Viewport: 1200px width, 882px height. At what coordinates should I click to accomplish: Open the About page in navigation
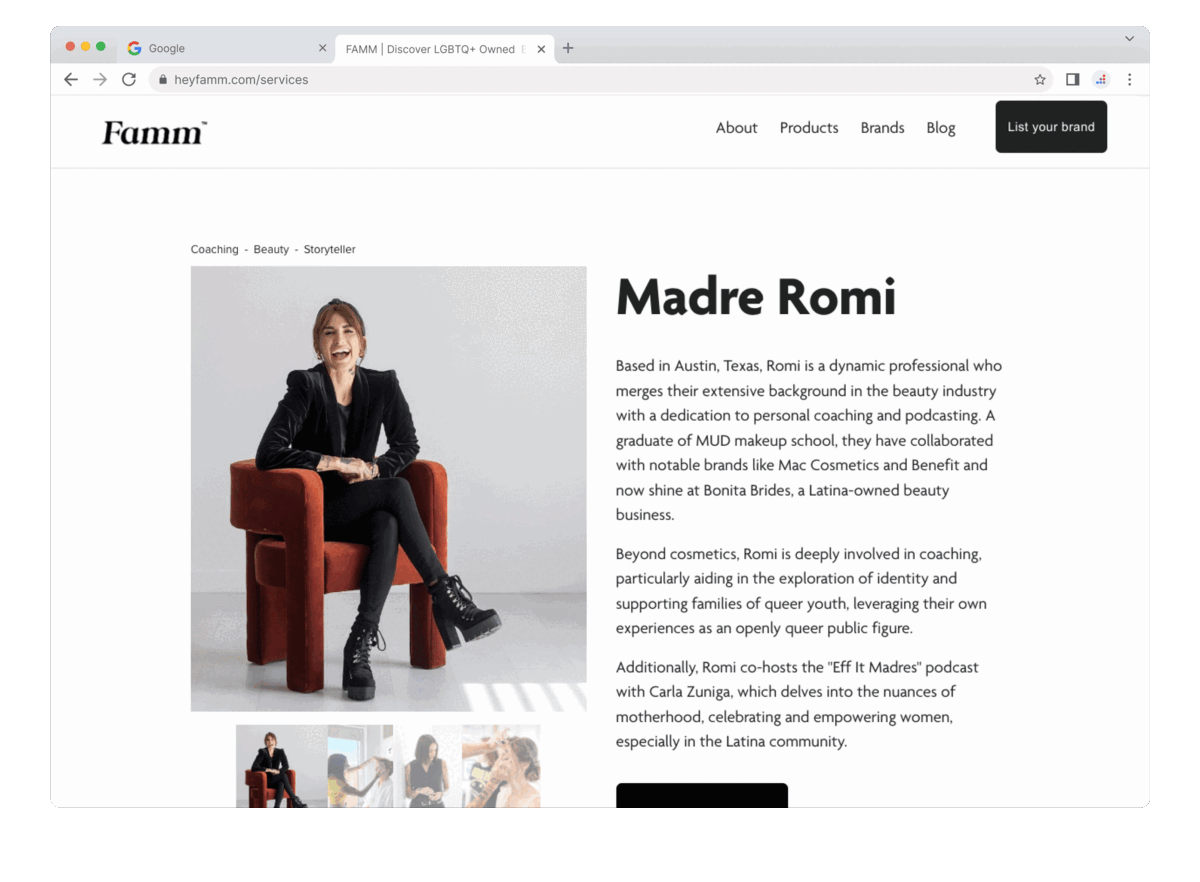pyautogui.click(x=736, y=128)
